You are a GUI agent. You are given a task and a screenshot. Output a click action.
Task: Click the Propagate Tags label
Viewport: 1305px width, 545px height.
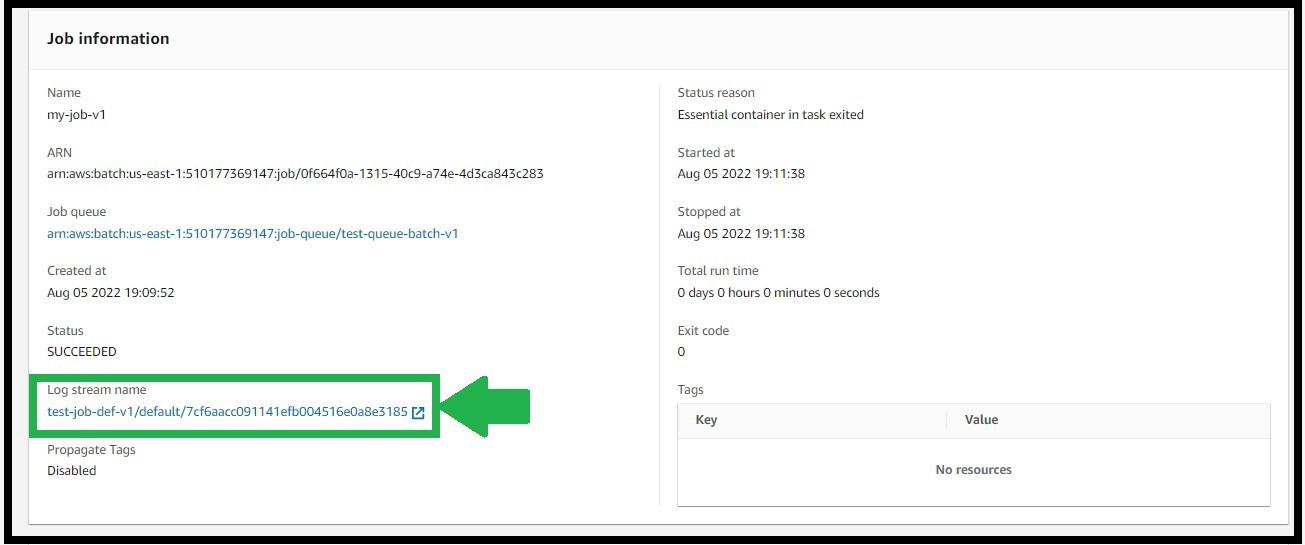(x=91, y=450)
